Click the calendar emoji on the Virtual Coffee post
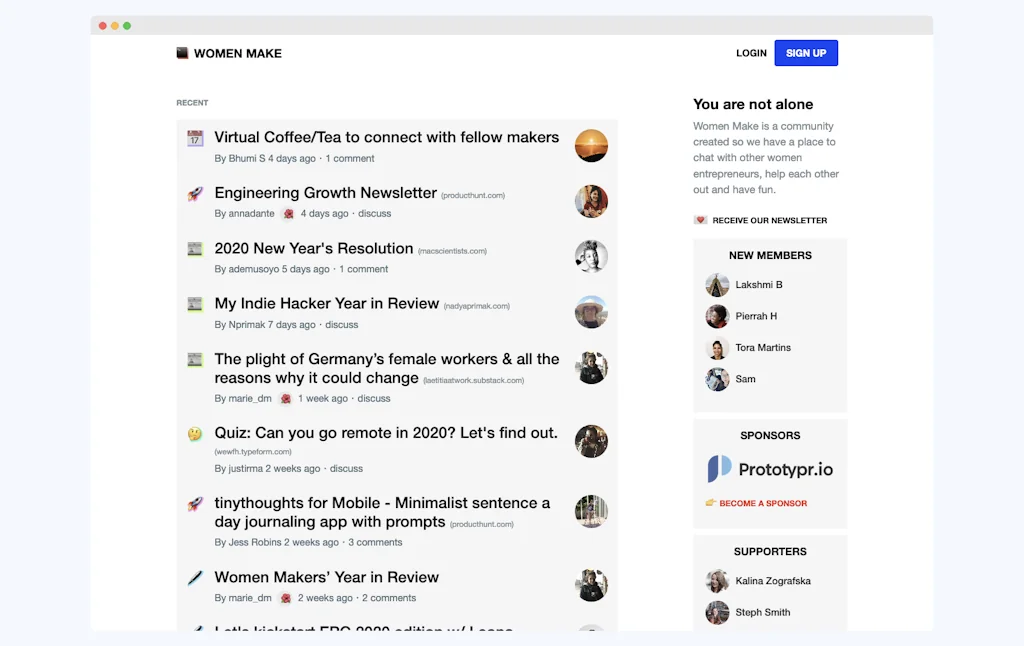1024x646 pixels. coord(195,137)
